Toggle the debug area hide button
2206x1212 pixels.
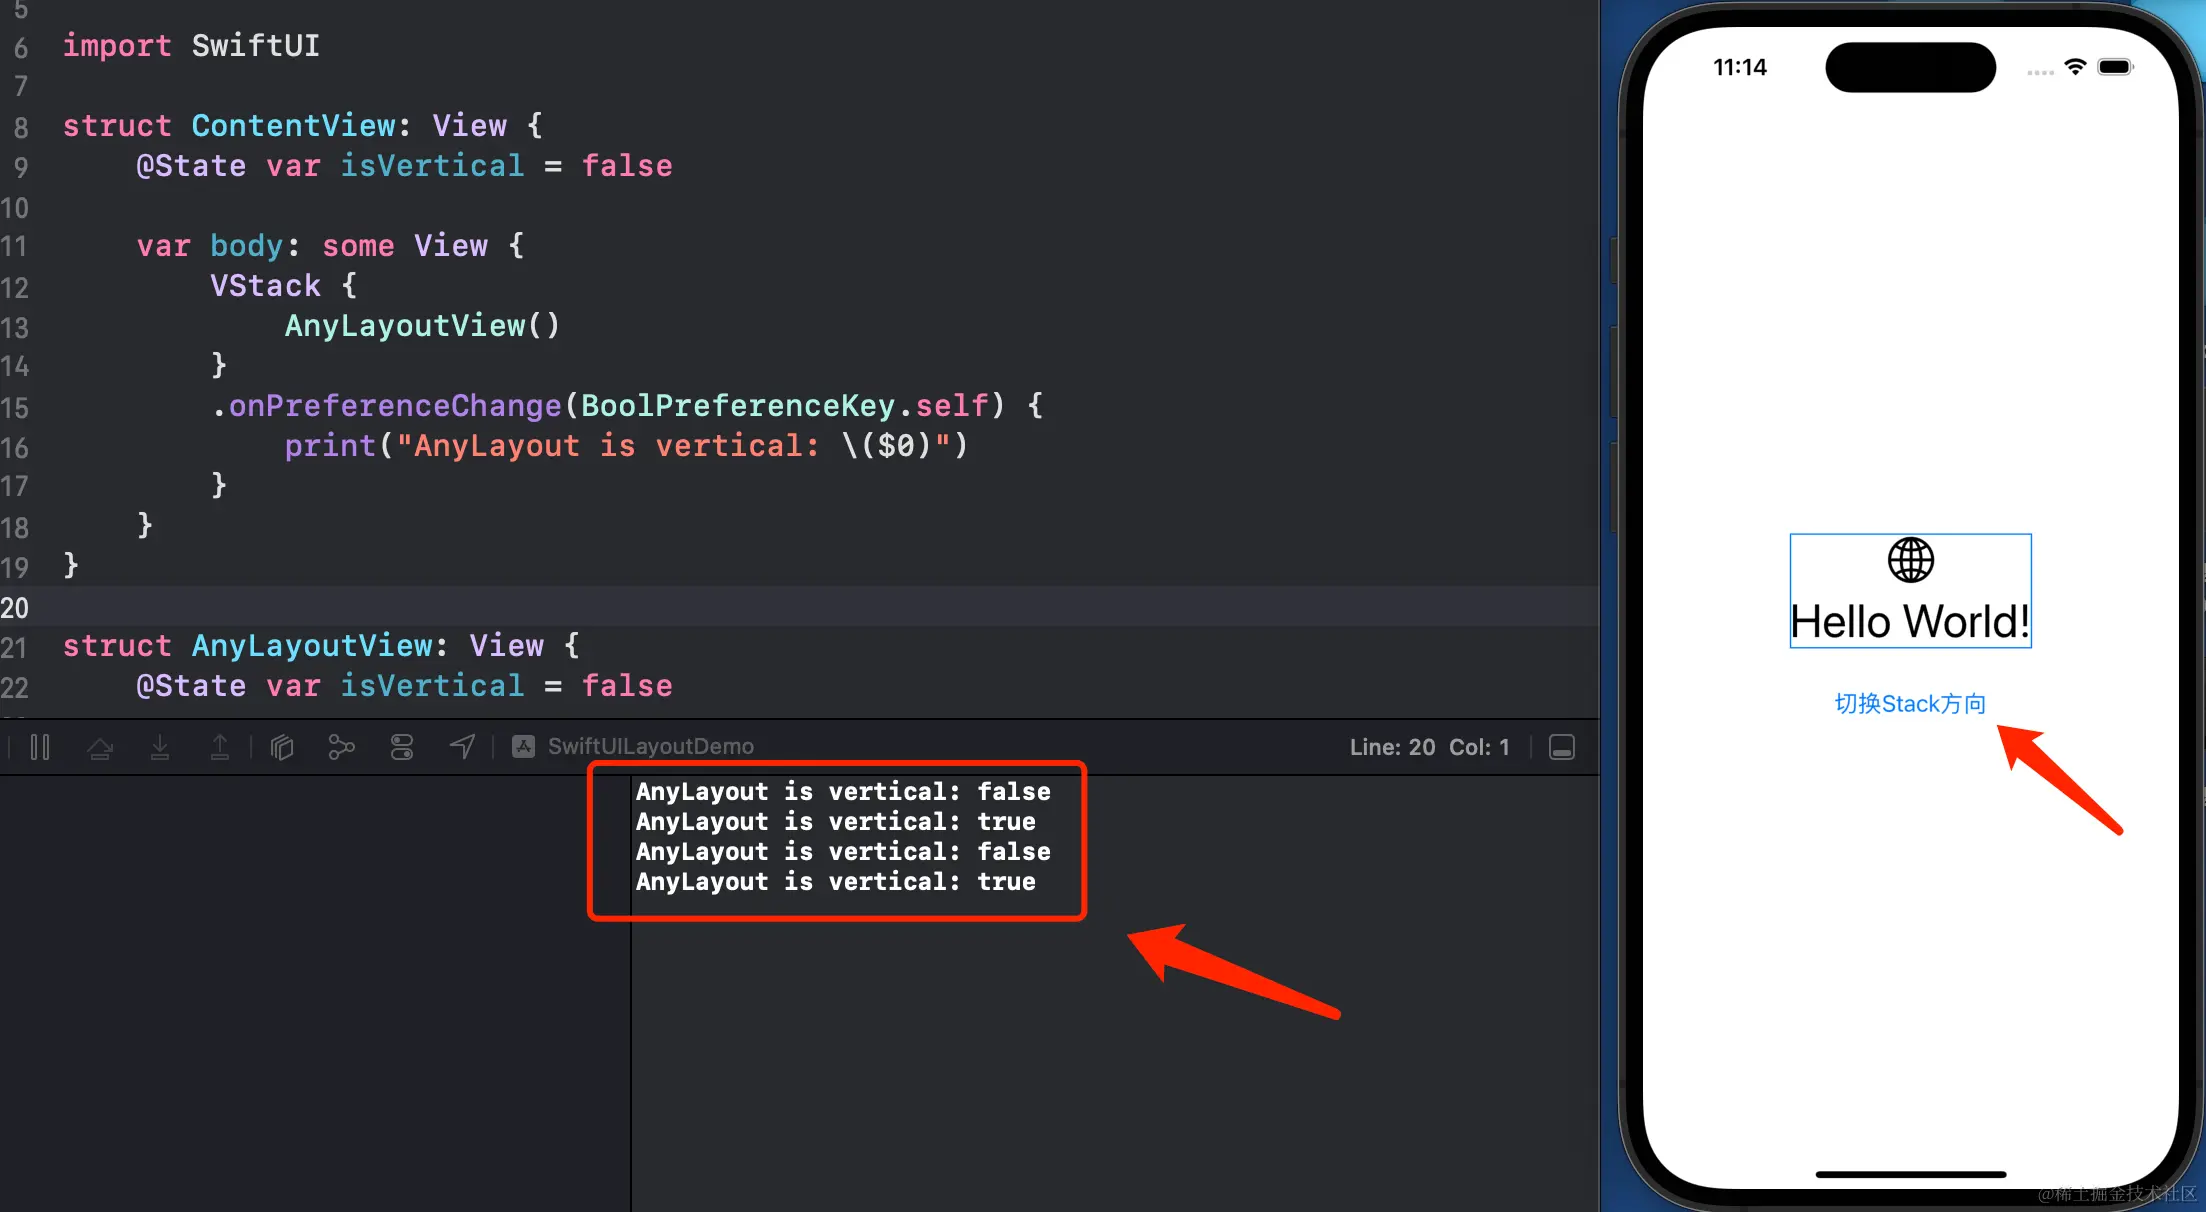coord(1562,747)
